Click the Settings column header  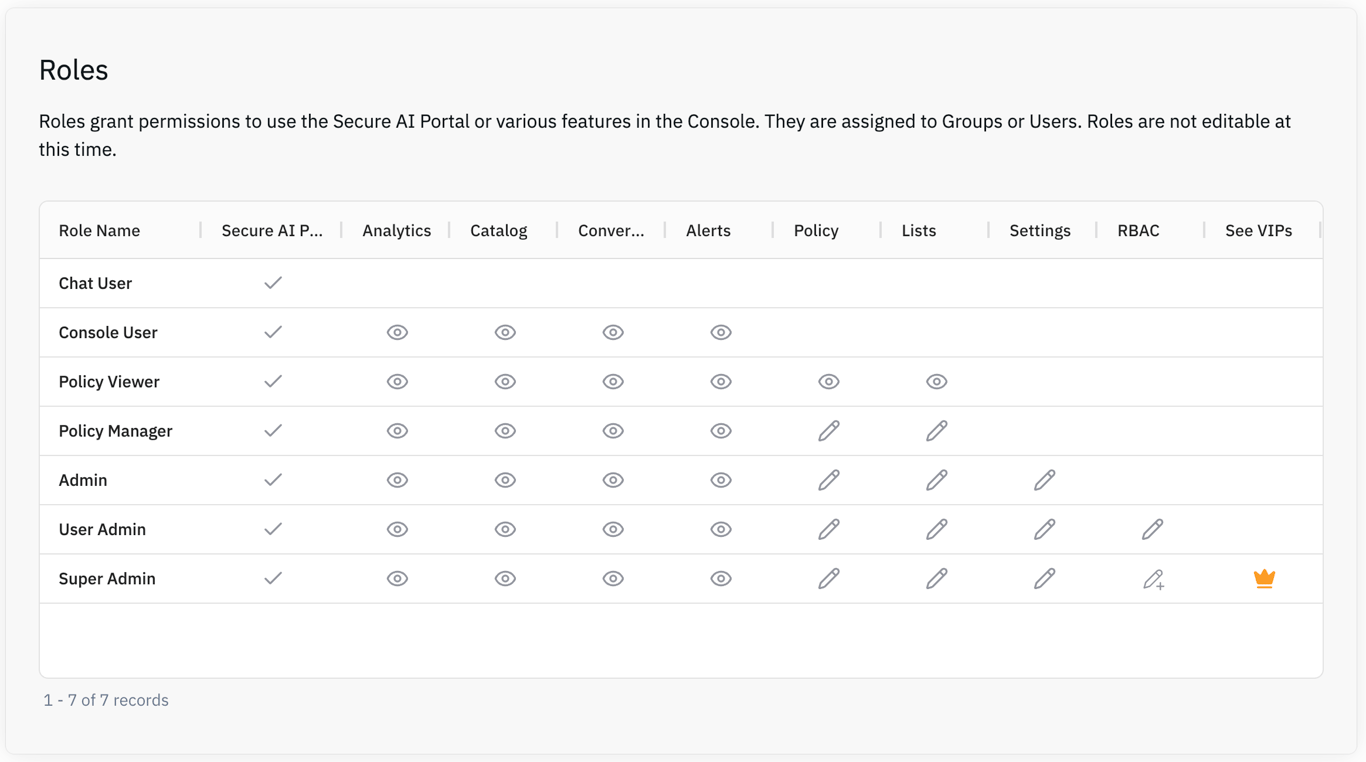click(x=1039, y=231)
